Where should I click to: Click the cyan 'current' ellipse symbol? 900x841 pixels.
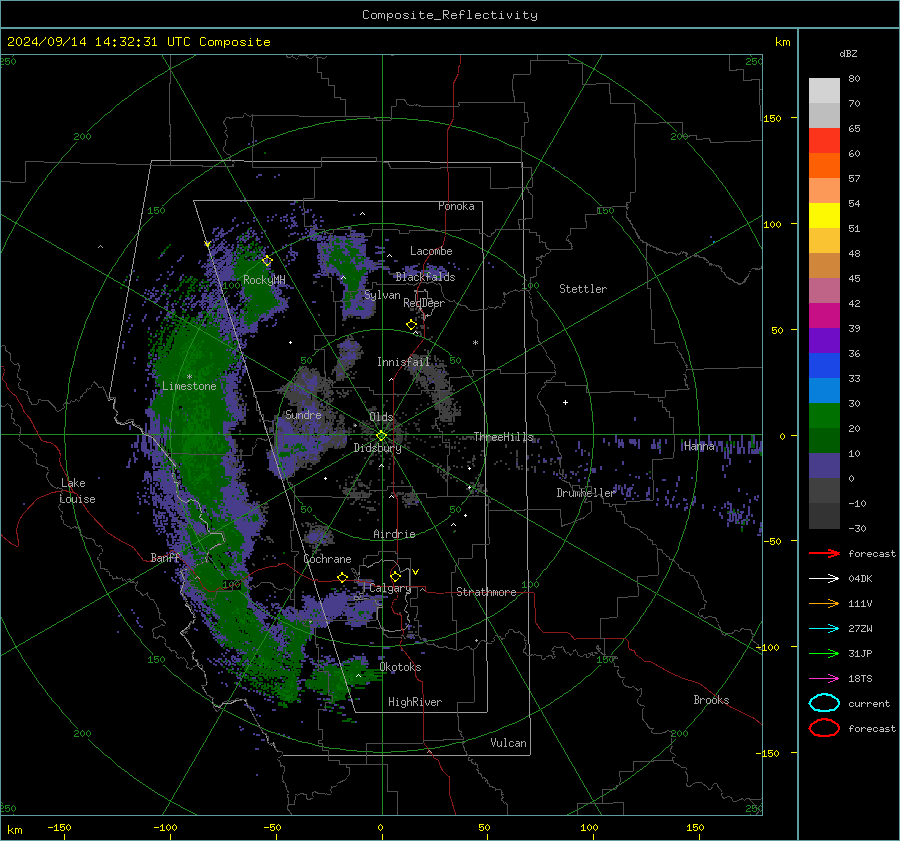click(x=824, y=703)
